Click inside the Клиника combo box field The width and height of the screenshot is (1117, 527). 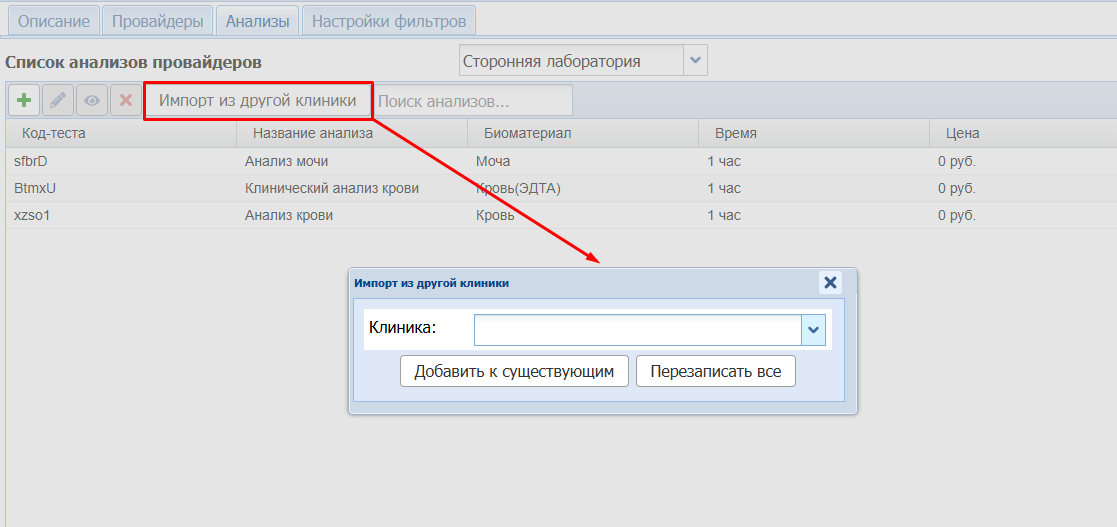637,330
